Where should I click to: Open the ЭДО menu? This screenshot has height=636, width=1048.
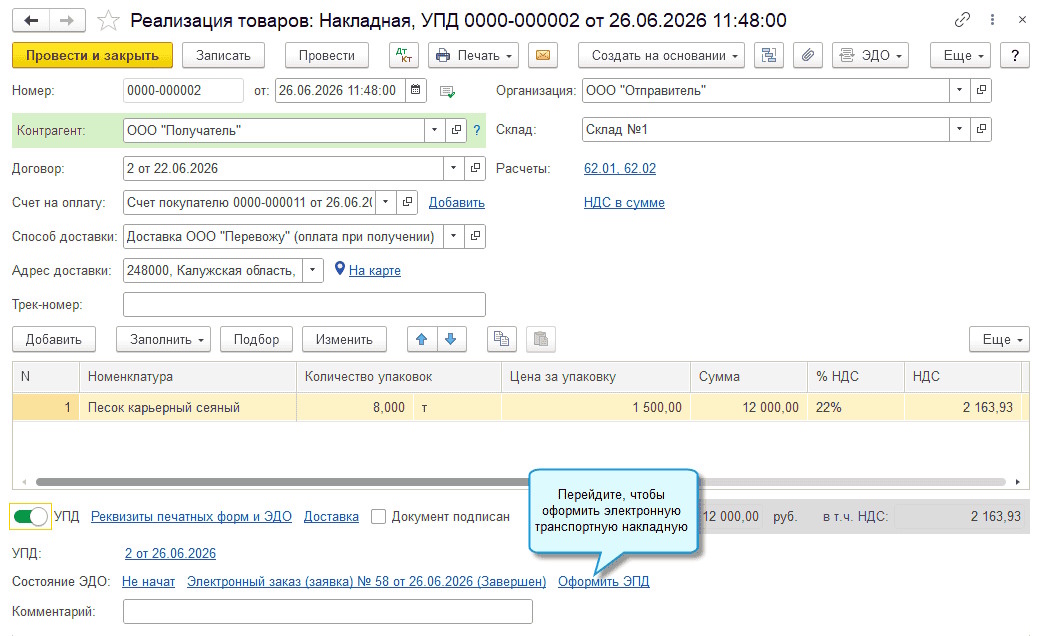pos(870,55)
